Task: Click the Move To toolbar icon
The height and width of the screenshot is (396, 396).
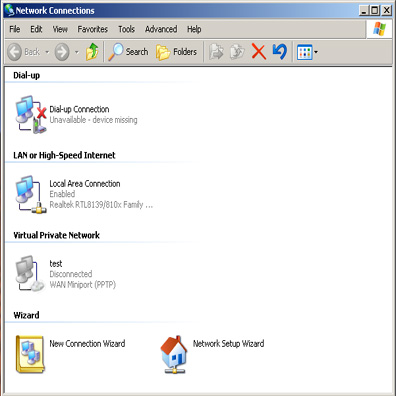Action: pos(216,52)
